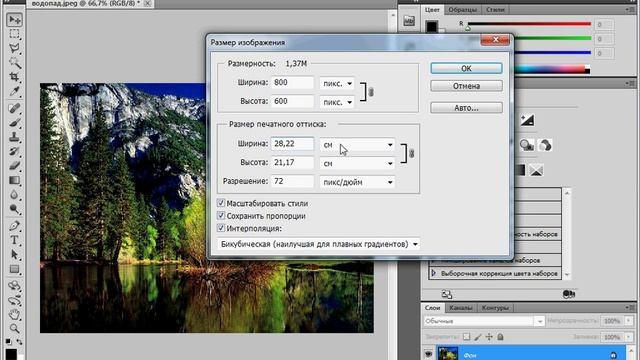Select the Horizontal Type tool

click(14, 240)
